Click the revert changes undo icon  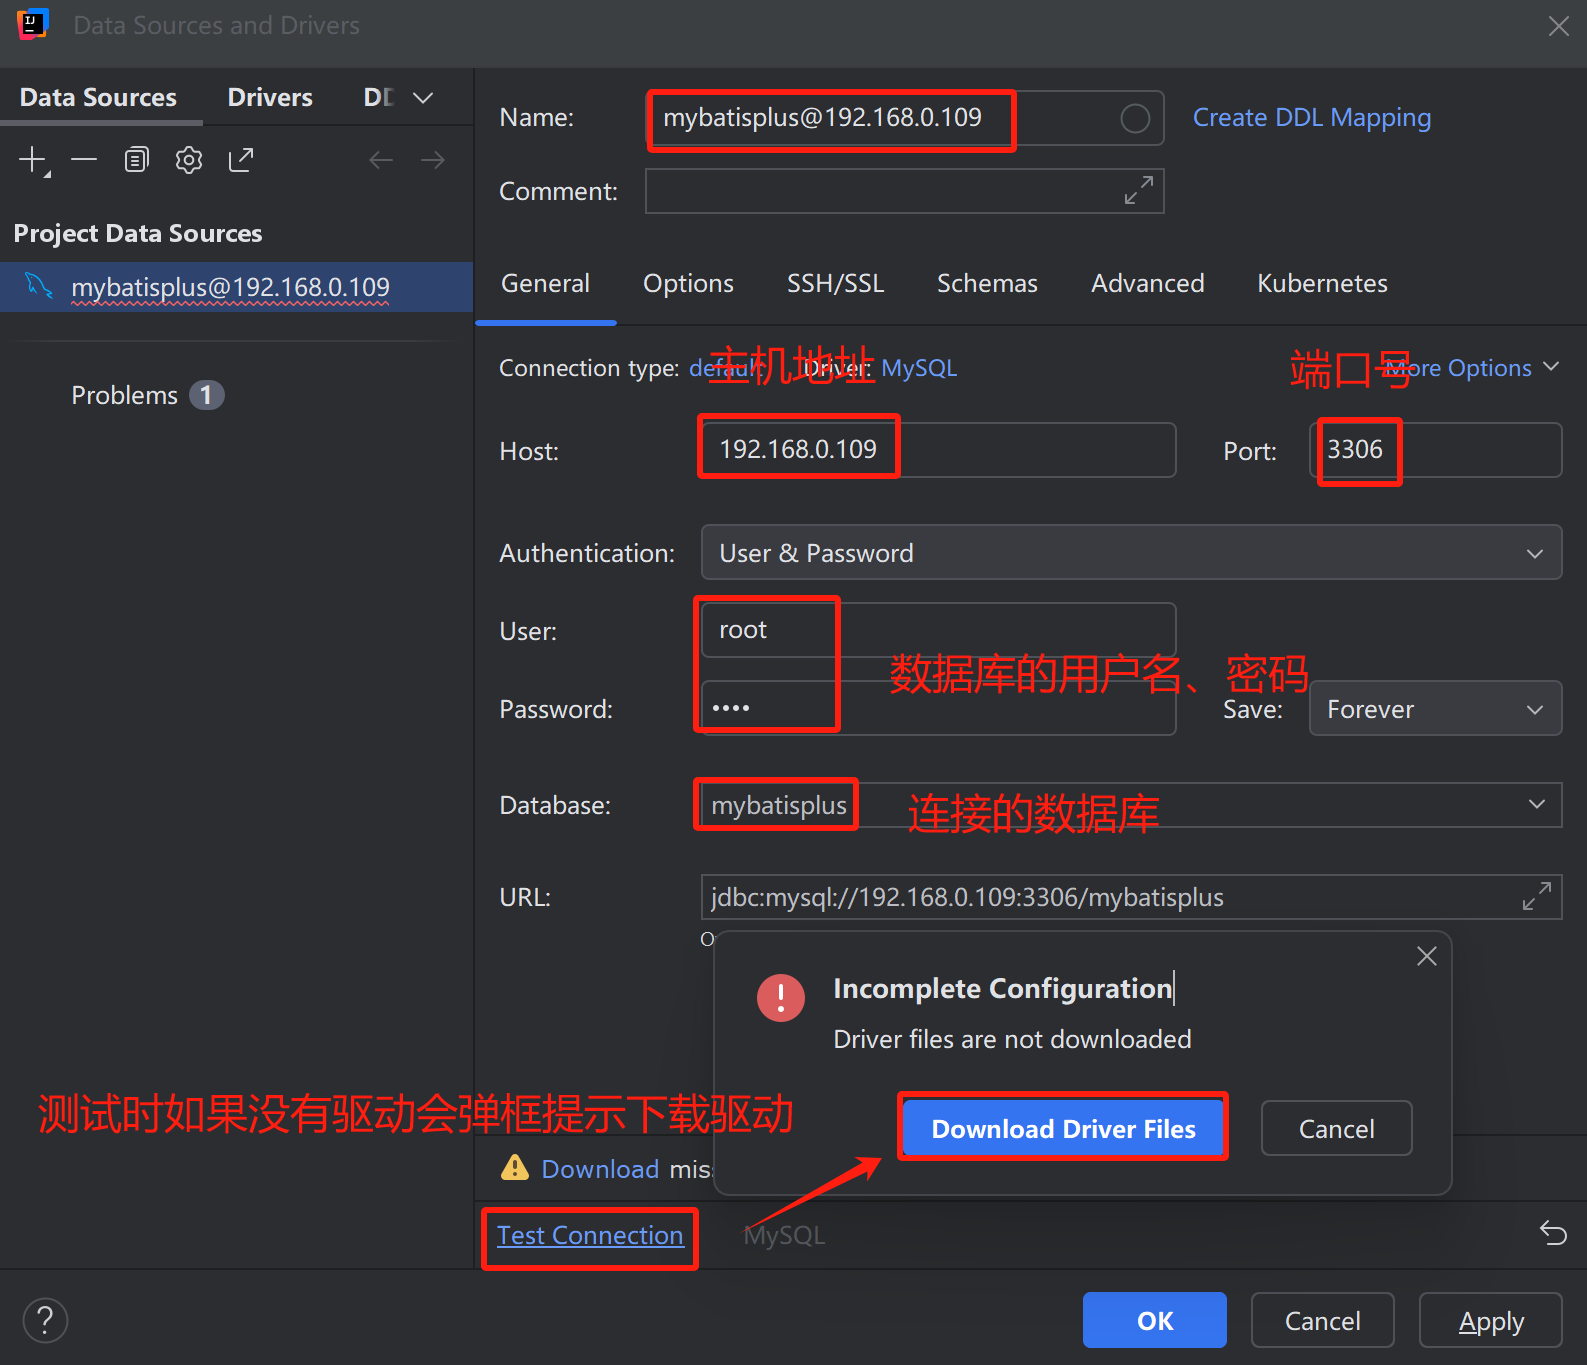click(x=1553, y=1233)
